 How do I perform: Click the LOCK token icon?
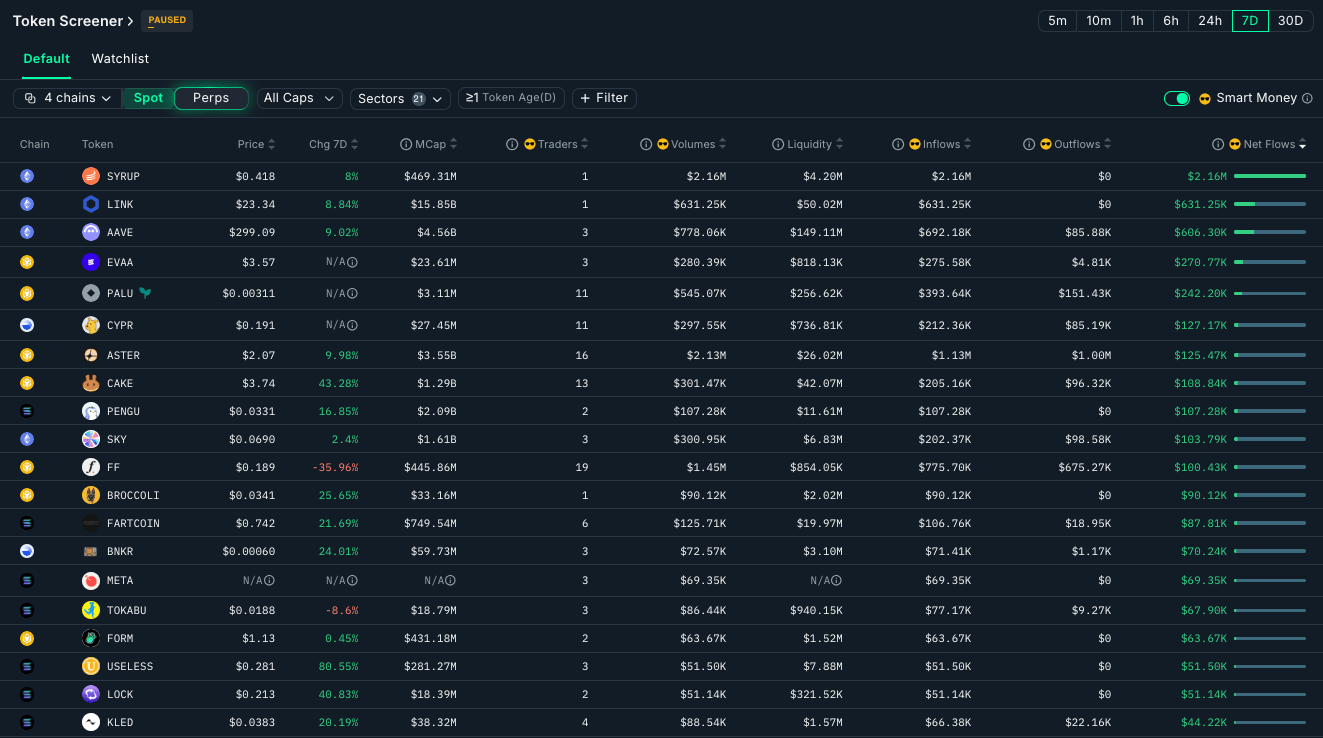(x=91, y=694)
